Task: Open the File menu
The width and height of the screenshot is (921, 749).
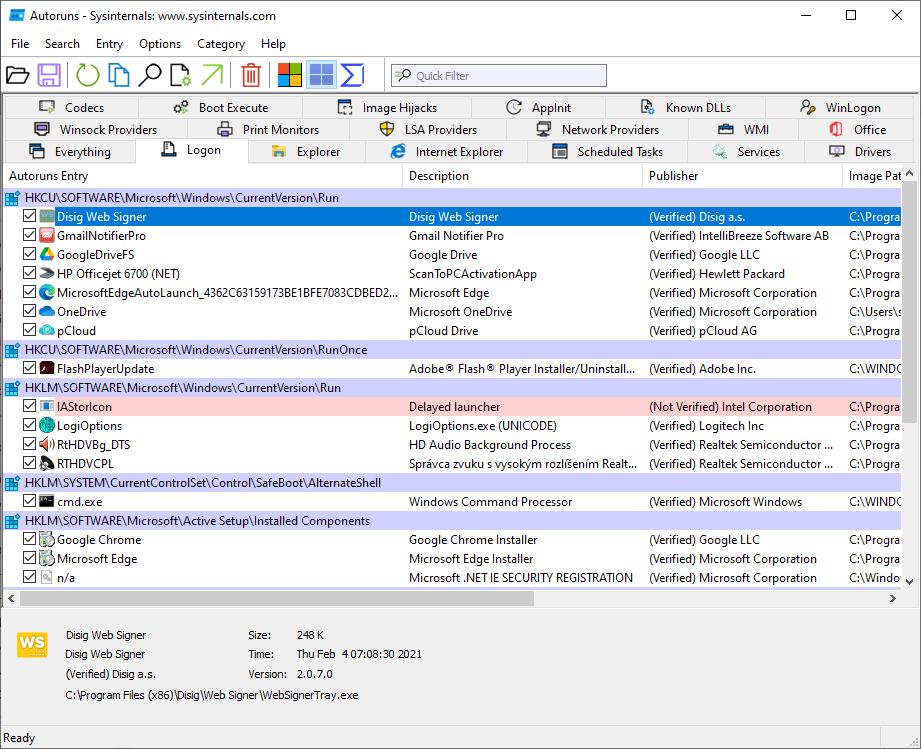Action: (x=20, y=43)
